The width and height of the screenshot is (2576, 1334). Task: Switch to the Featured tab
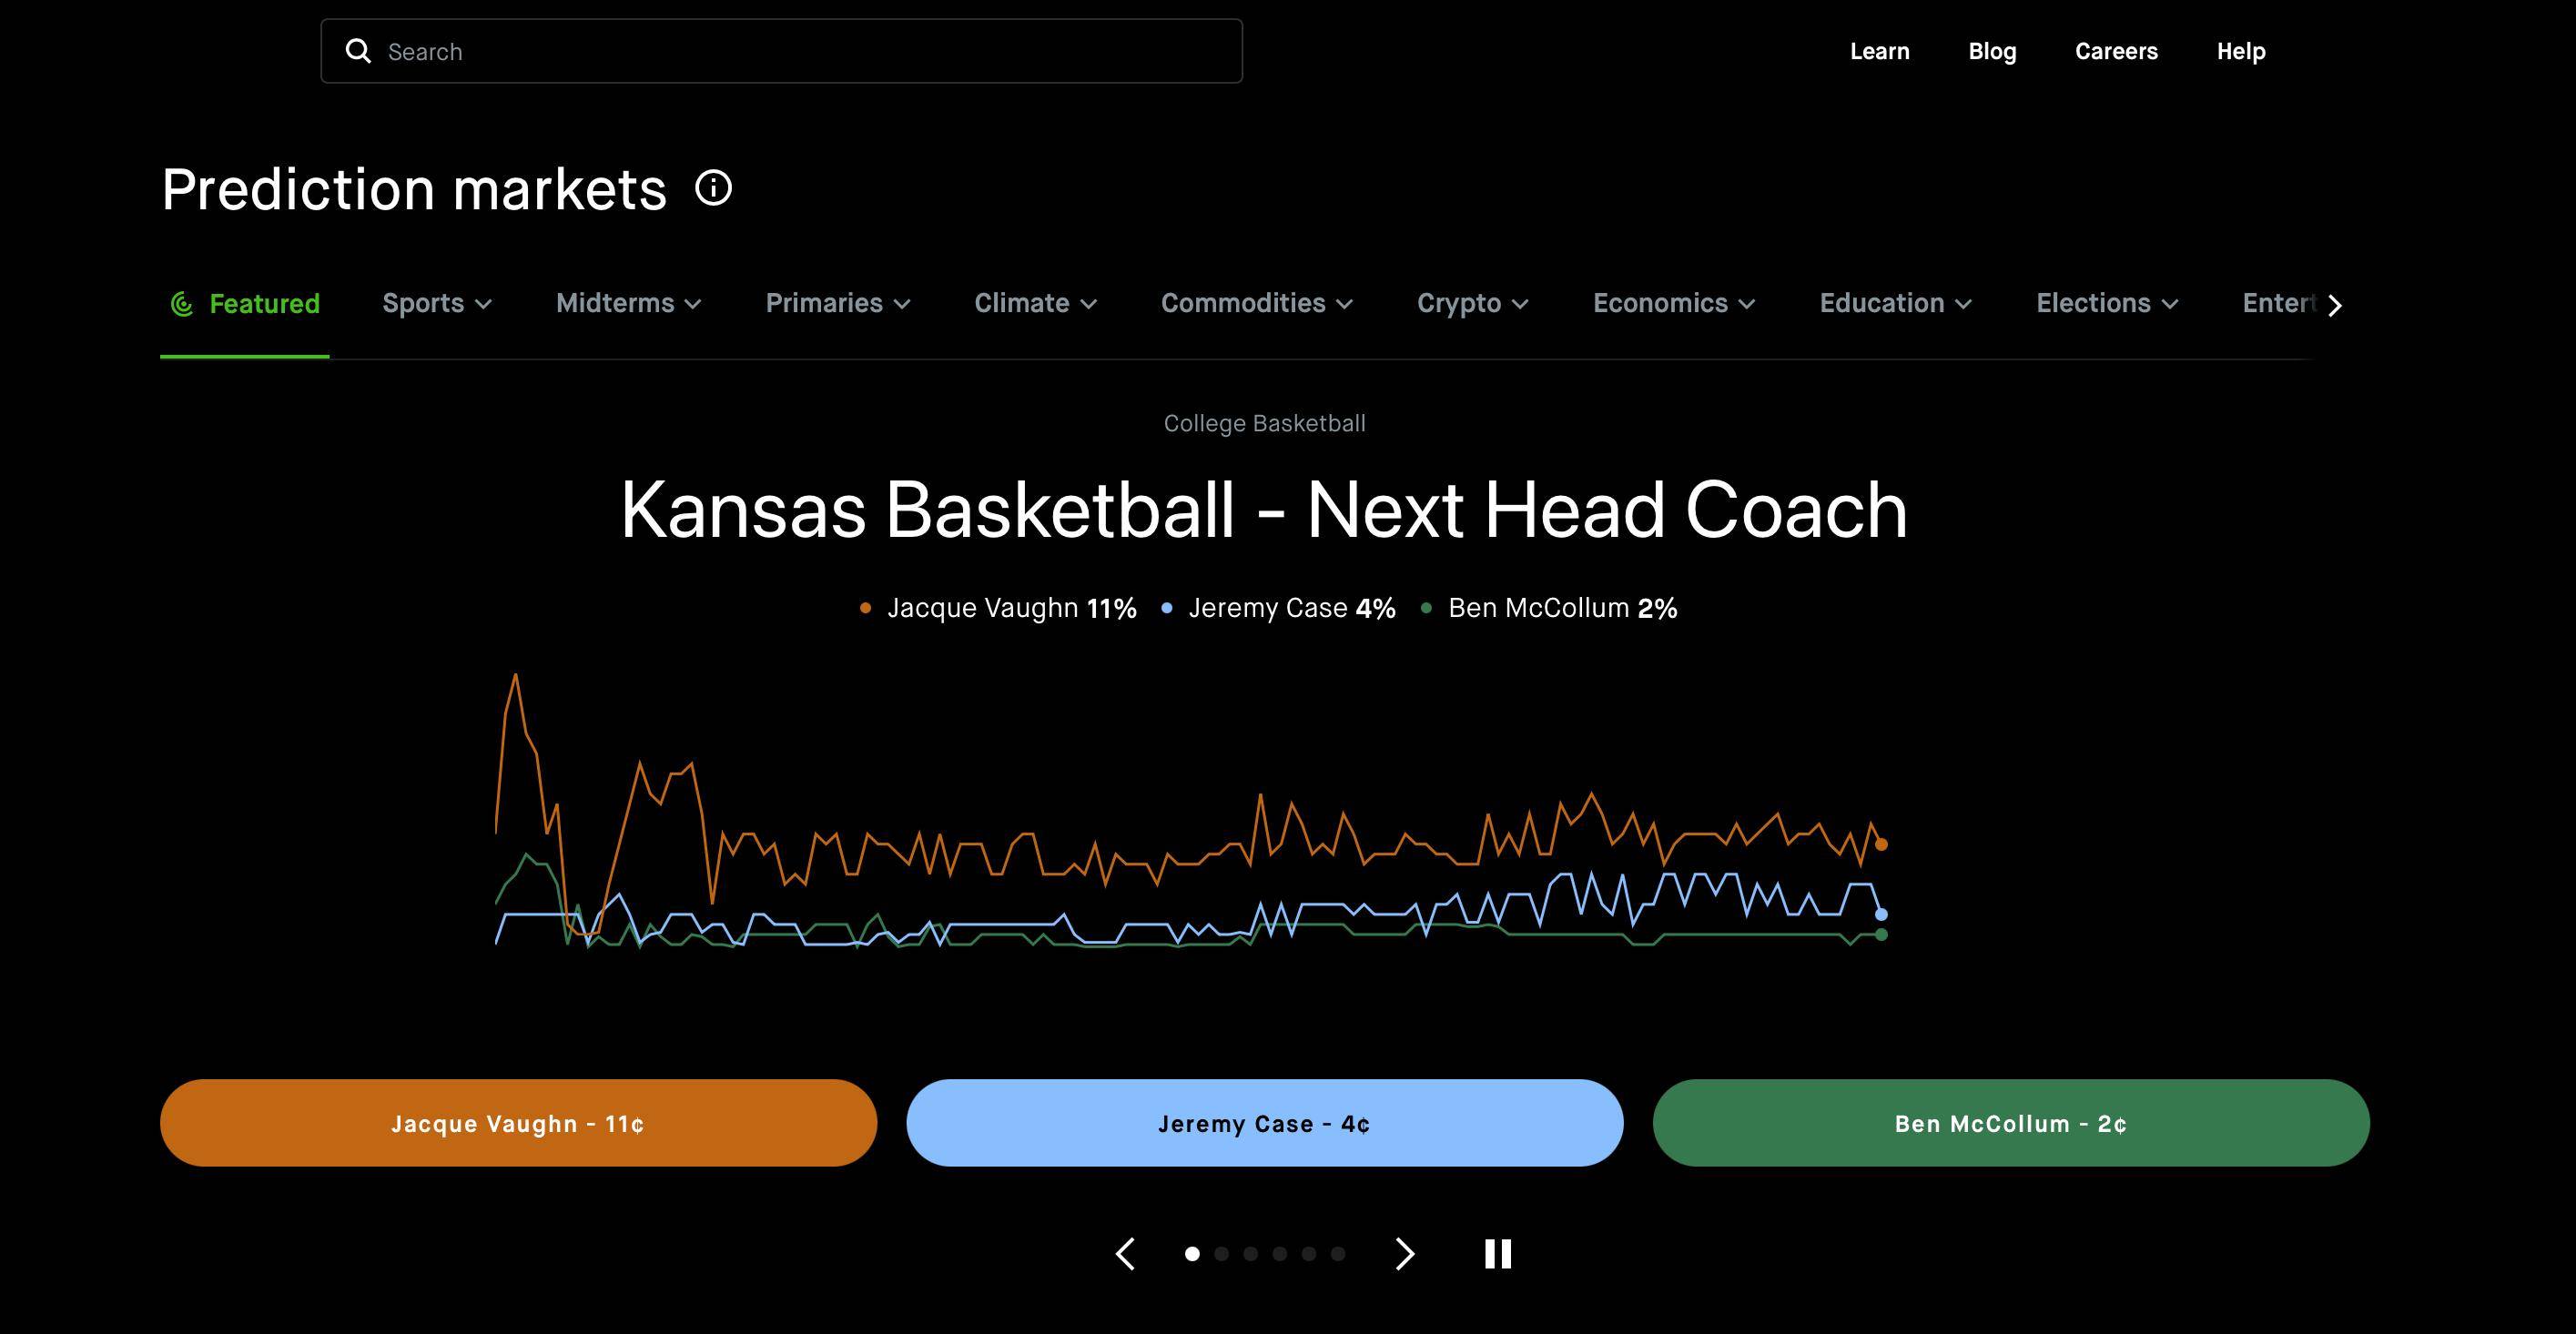[245, 303]
